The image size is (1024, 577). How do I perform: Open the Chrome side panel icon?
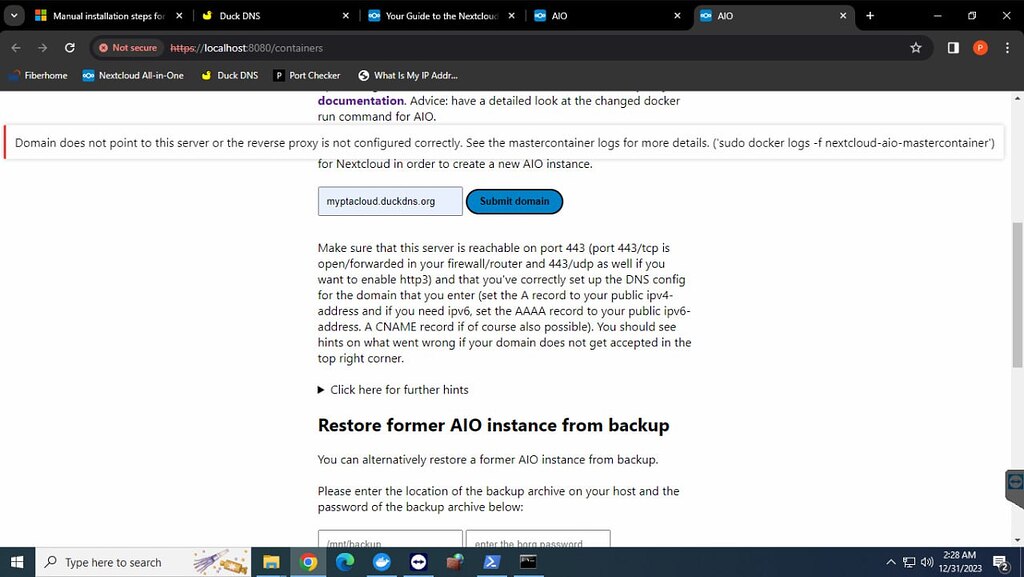(953, 48)
